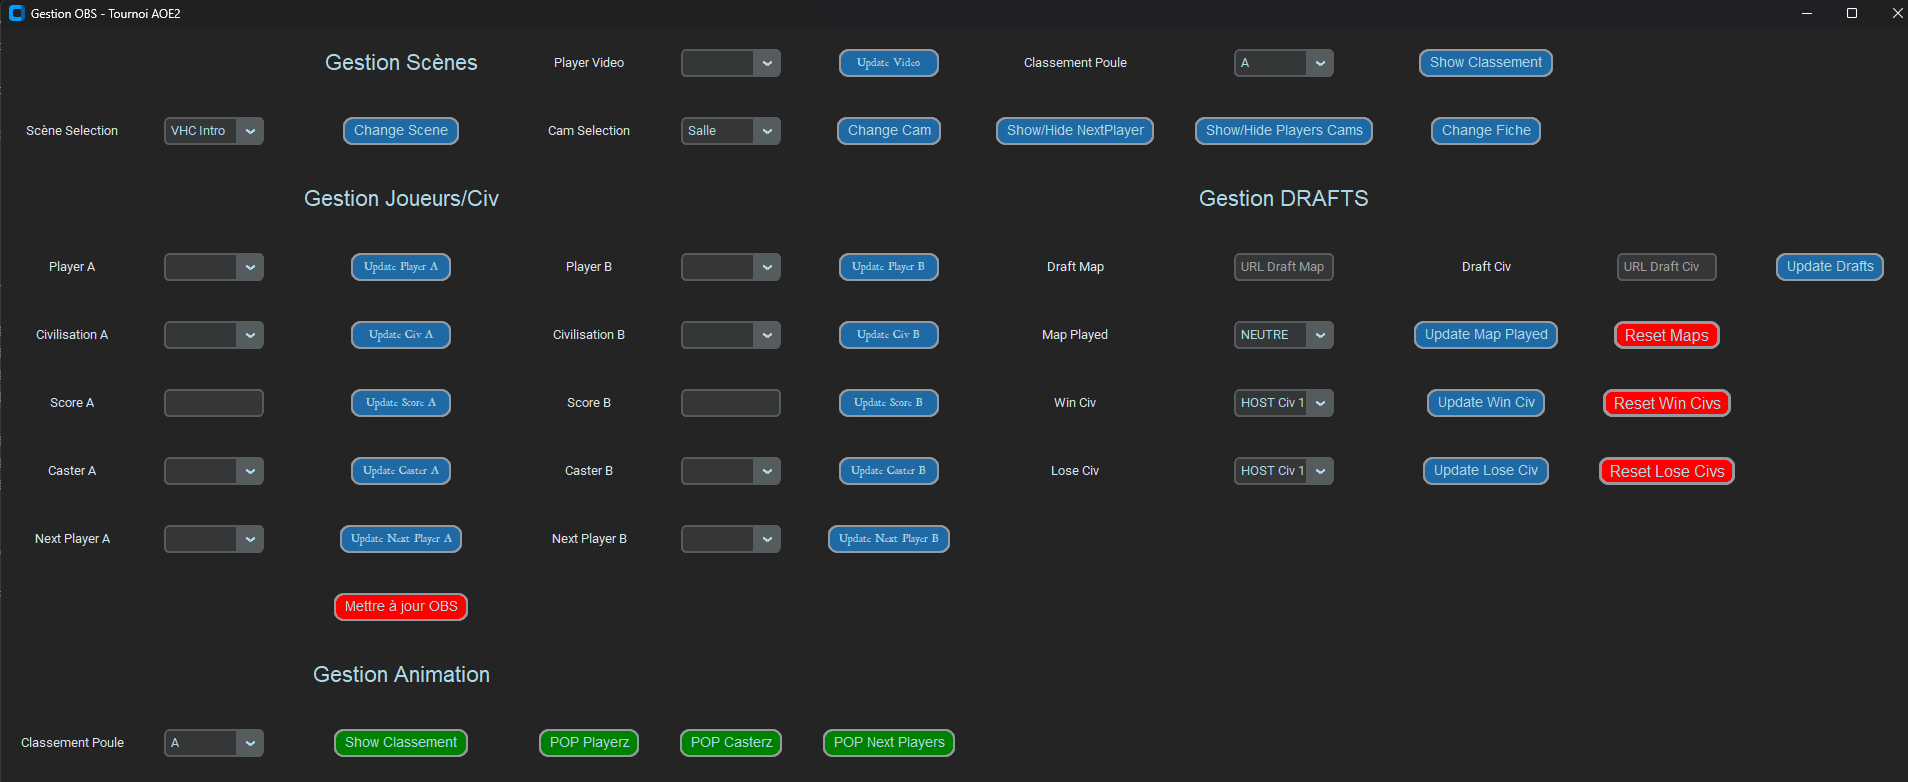Click the blue Show Classement button

point(1486,63)
